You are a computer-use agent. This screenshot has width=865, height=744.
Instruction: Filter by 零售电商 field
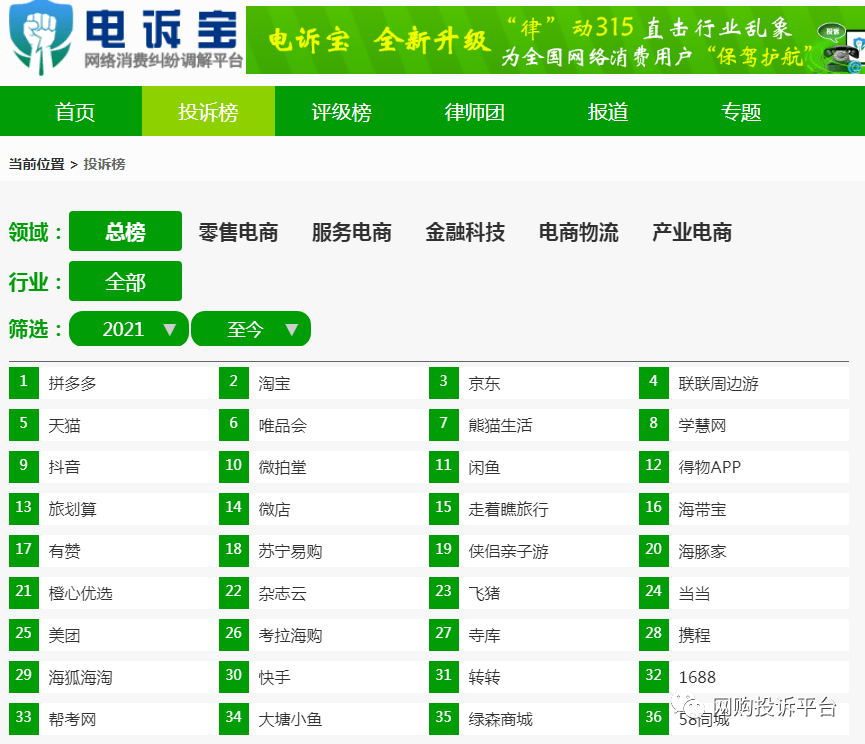[x=238, y=232]
